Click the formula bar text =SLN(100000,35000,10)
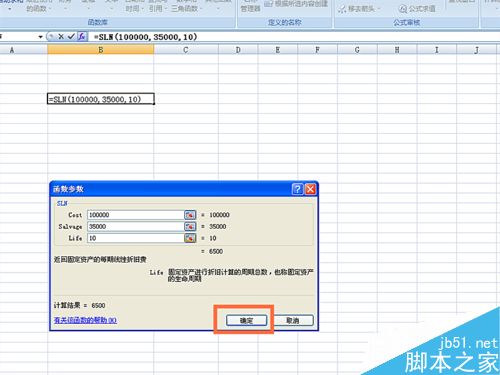The width and height of the screenshot is (500, 375). coord(145,37)
